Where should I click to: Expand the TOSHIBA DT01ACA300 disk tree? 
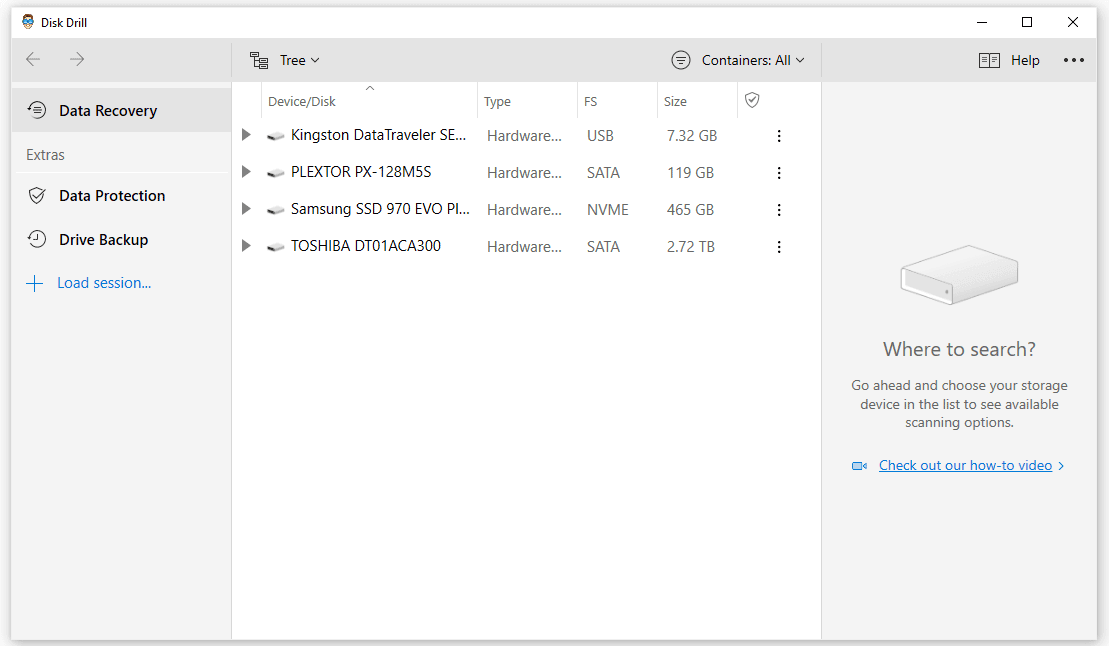point(246,246)
